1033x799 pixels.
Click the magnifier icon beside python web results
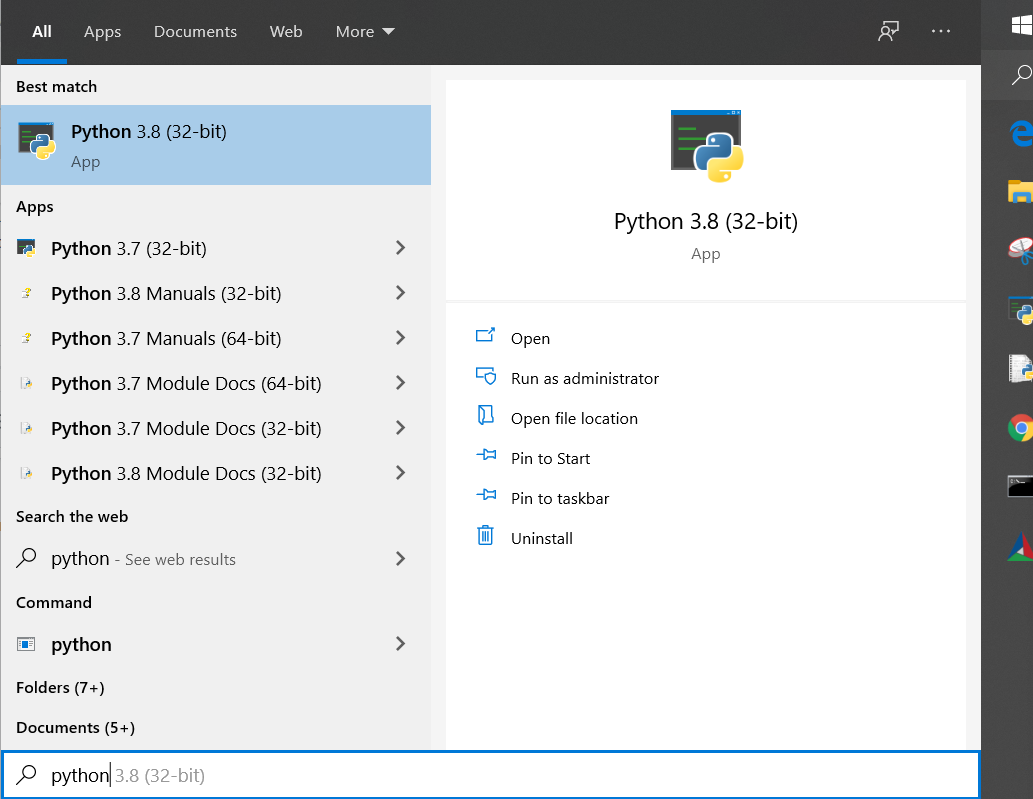tap(26, 558)
